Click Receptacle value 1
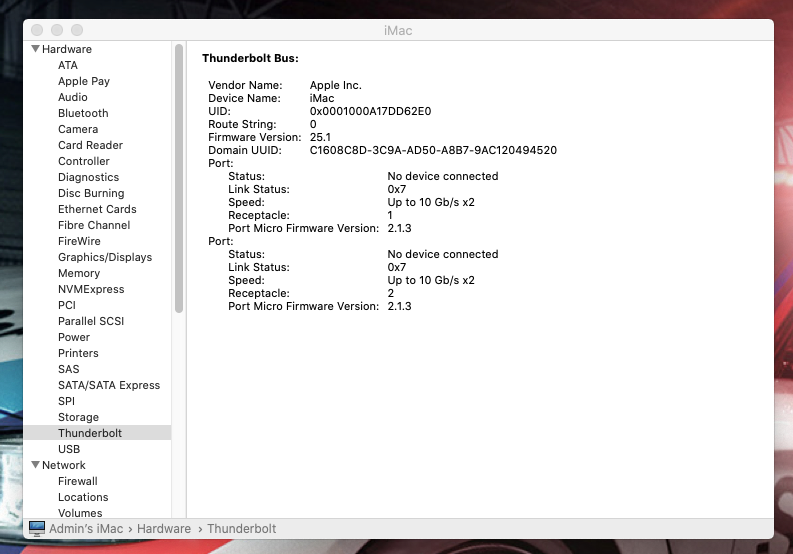 390,215
